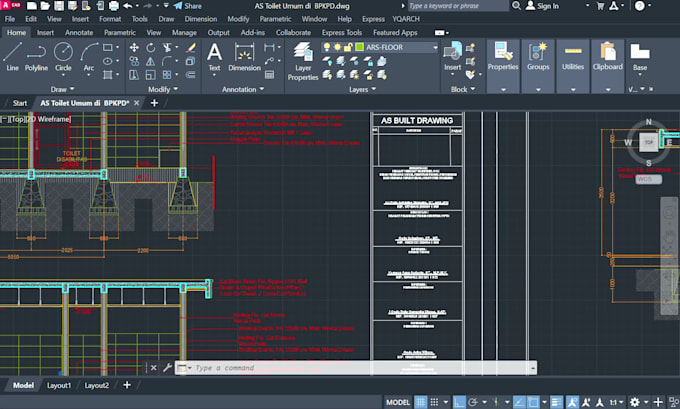Select the Hatch tool icon
680x409 pixels.
108,75
